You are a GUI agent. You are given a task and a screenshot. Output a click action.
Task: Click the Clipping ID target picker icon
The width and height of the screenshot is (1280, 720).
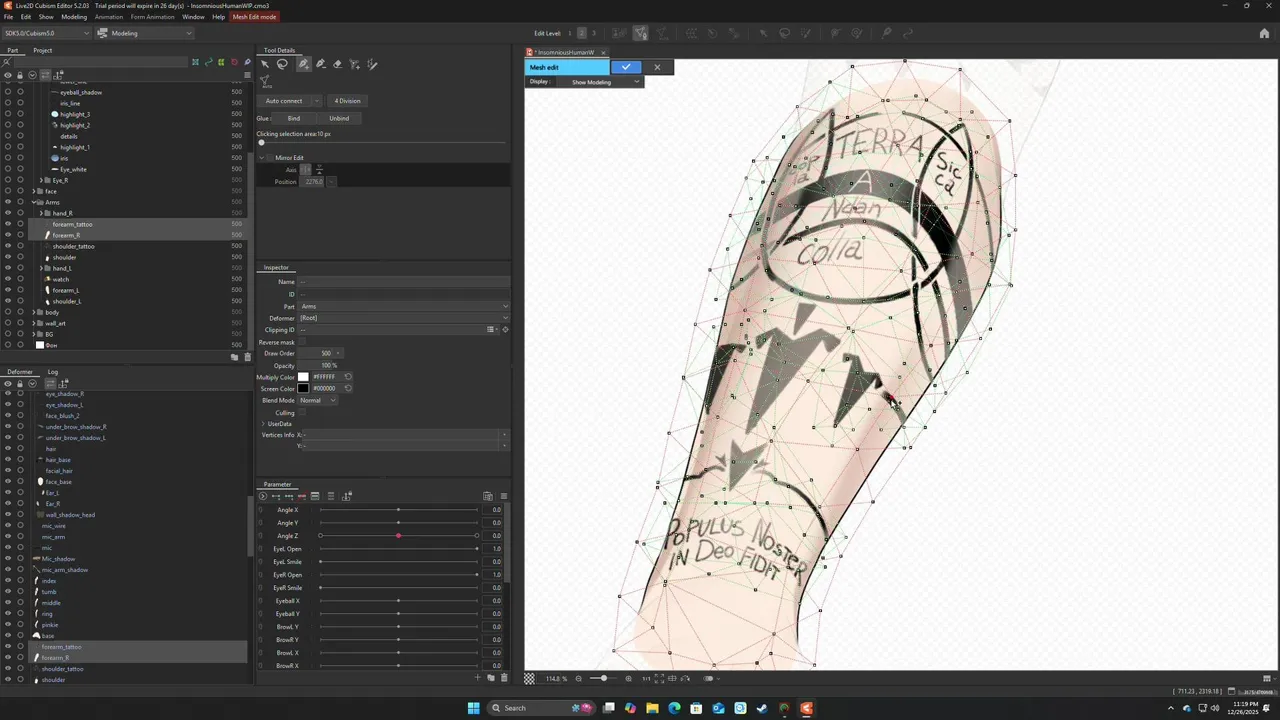[505, 330]
